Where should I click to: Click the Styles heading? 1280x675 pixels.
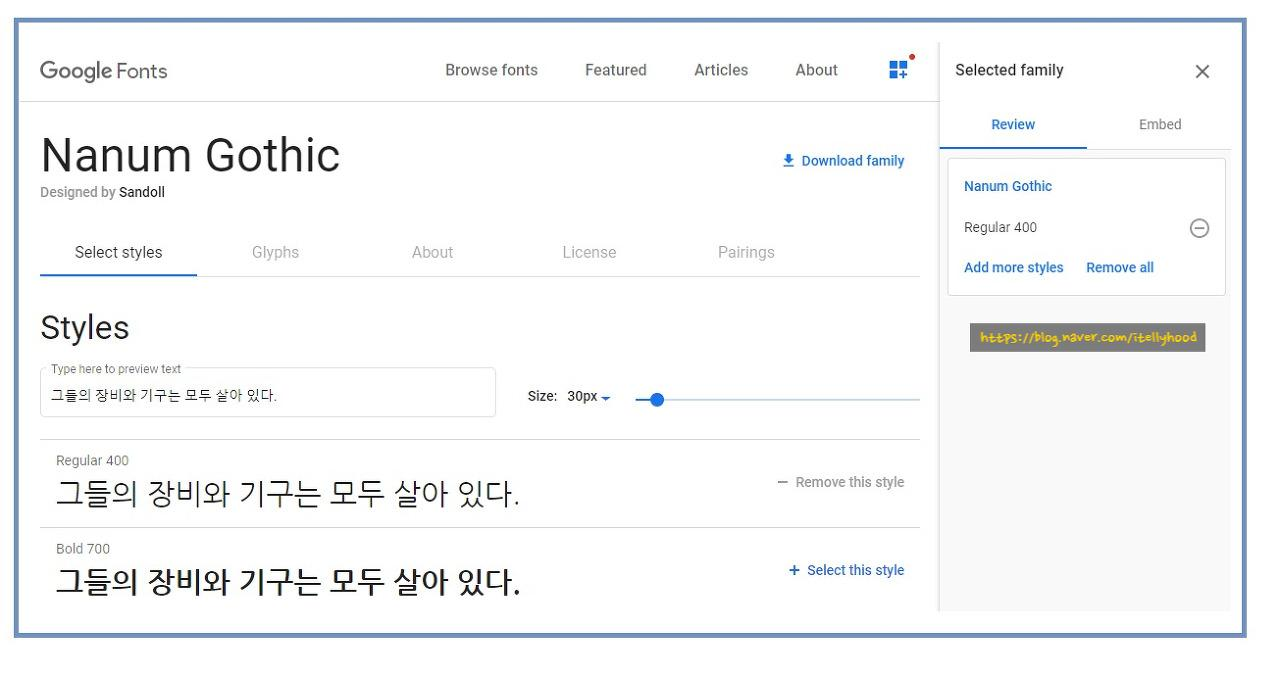pos(85,328)
